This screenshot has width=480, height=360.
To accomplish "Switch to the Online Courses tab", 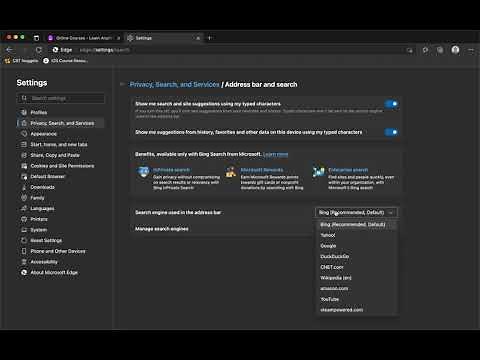I will [x=84, y=38].
